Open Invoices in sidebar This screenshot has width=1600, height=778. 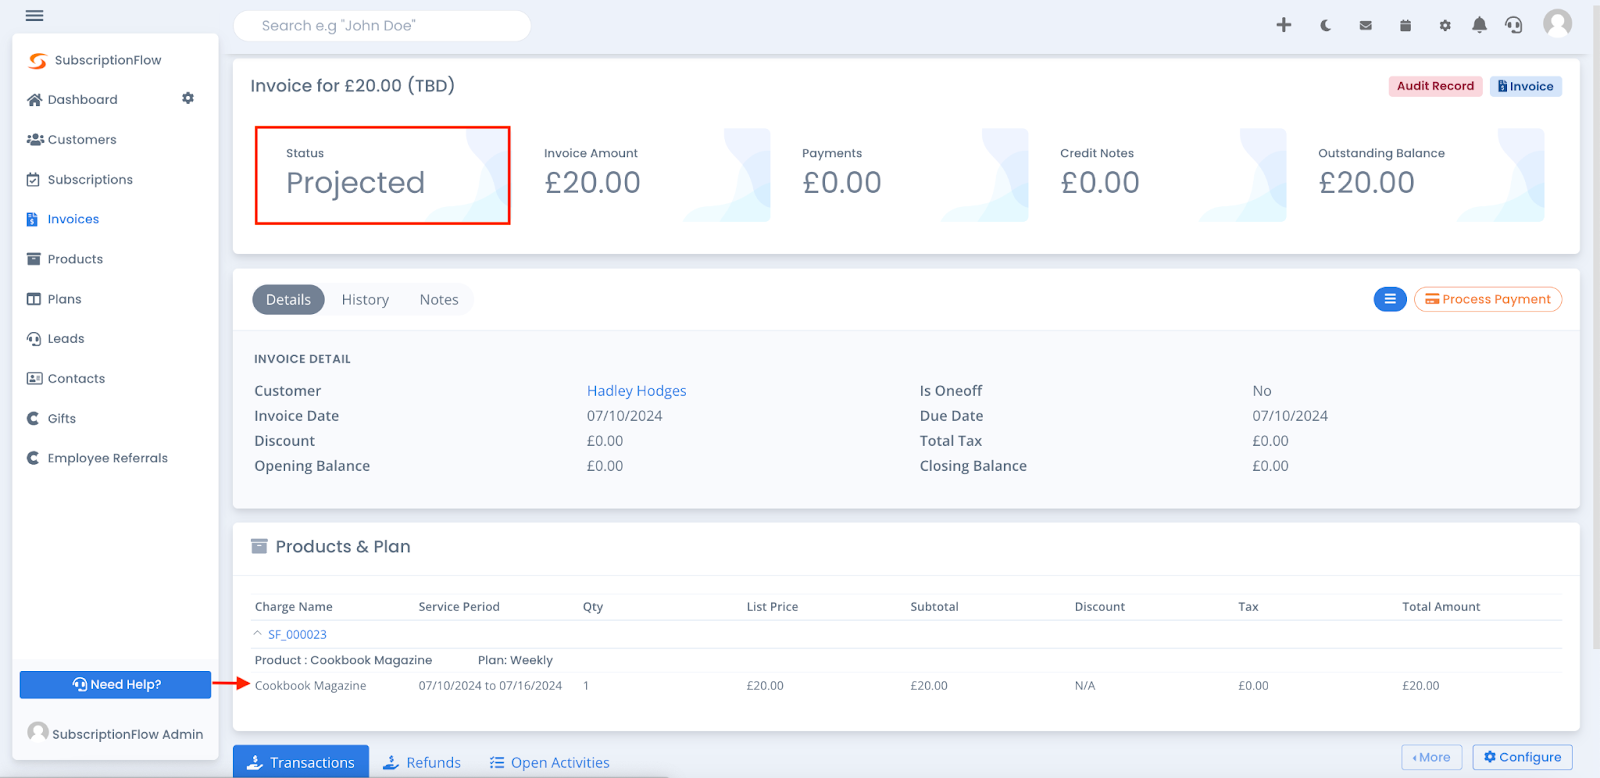(x=62, y=219)
